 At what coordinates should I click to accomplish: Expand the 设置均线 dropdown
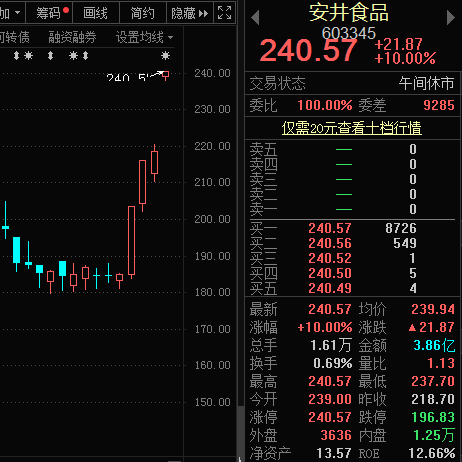coord(145,37)
